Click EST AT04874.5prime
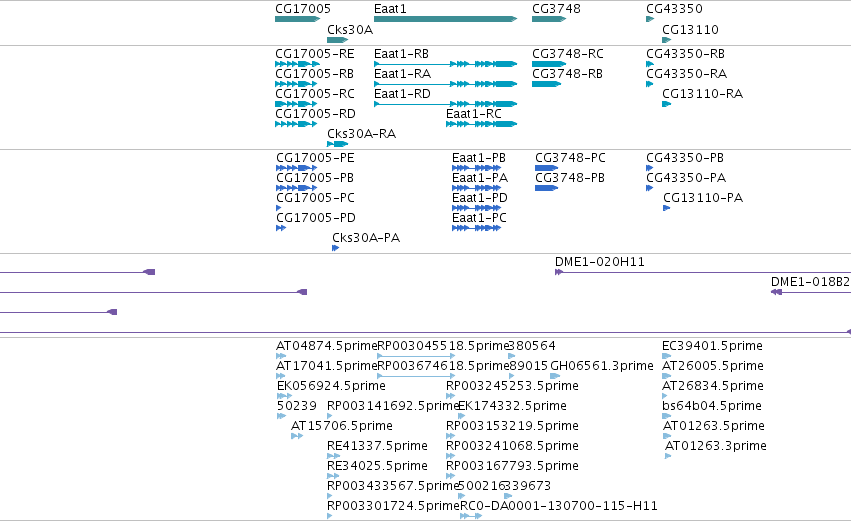The image size is (851, 521). 326,346
